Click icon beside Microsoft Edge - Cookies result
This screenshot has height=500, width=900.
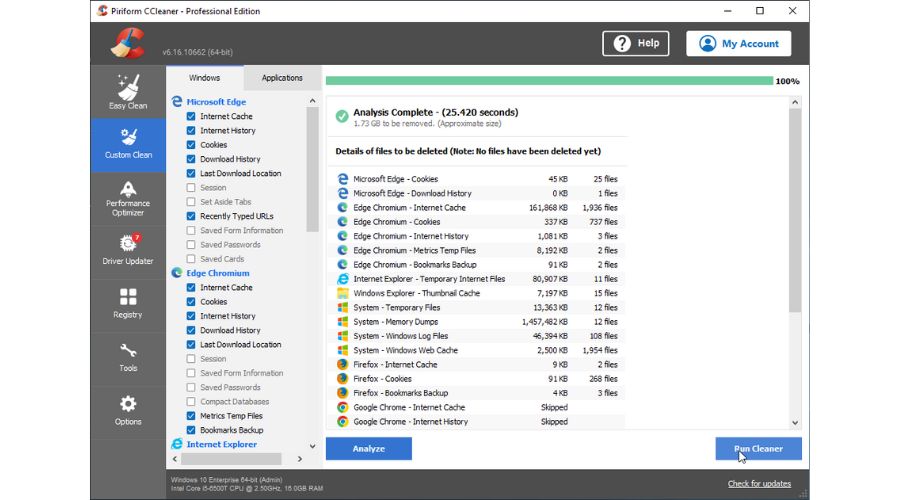coord(343,179)
